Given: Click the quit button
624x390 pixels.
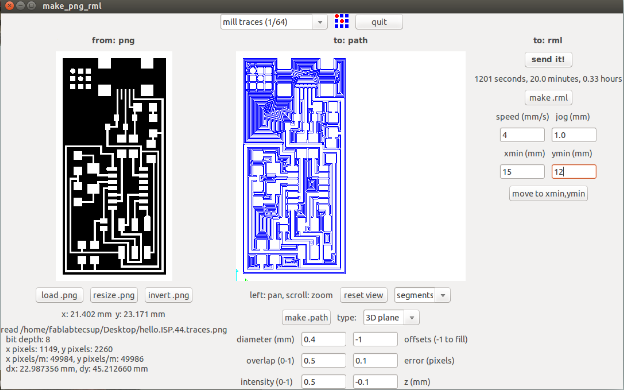Looking at the screenshot, I should coord(379,22).
